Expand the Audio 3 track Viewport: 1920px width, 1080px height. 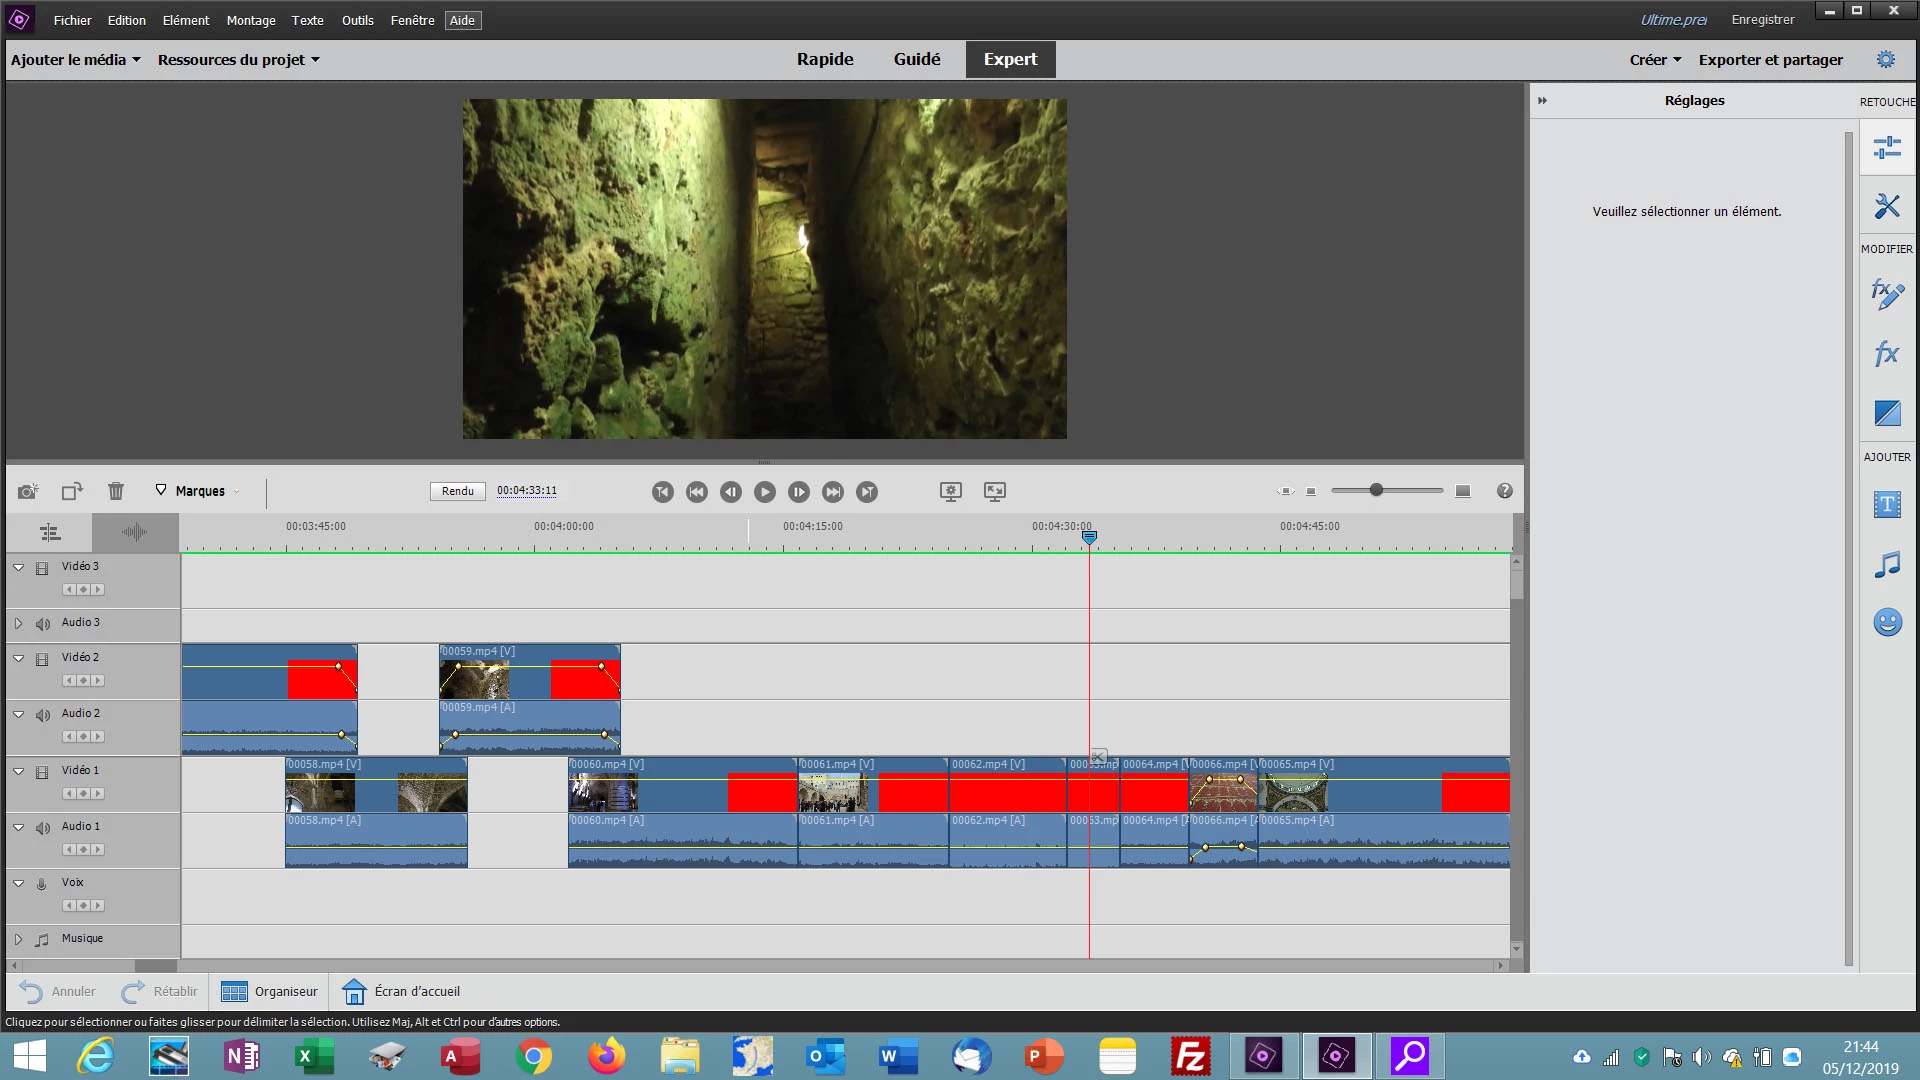18,623
